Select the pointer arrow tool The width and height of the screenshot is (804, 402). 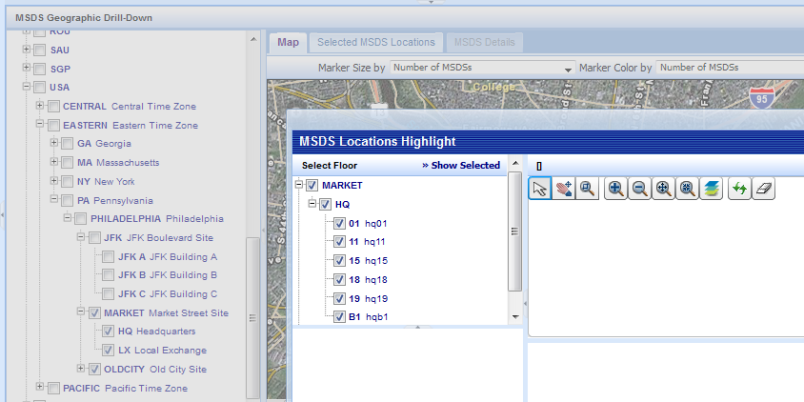[x=540, y=189]
